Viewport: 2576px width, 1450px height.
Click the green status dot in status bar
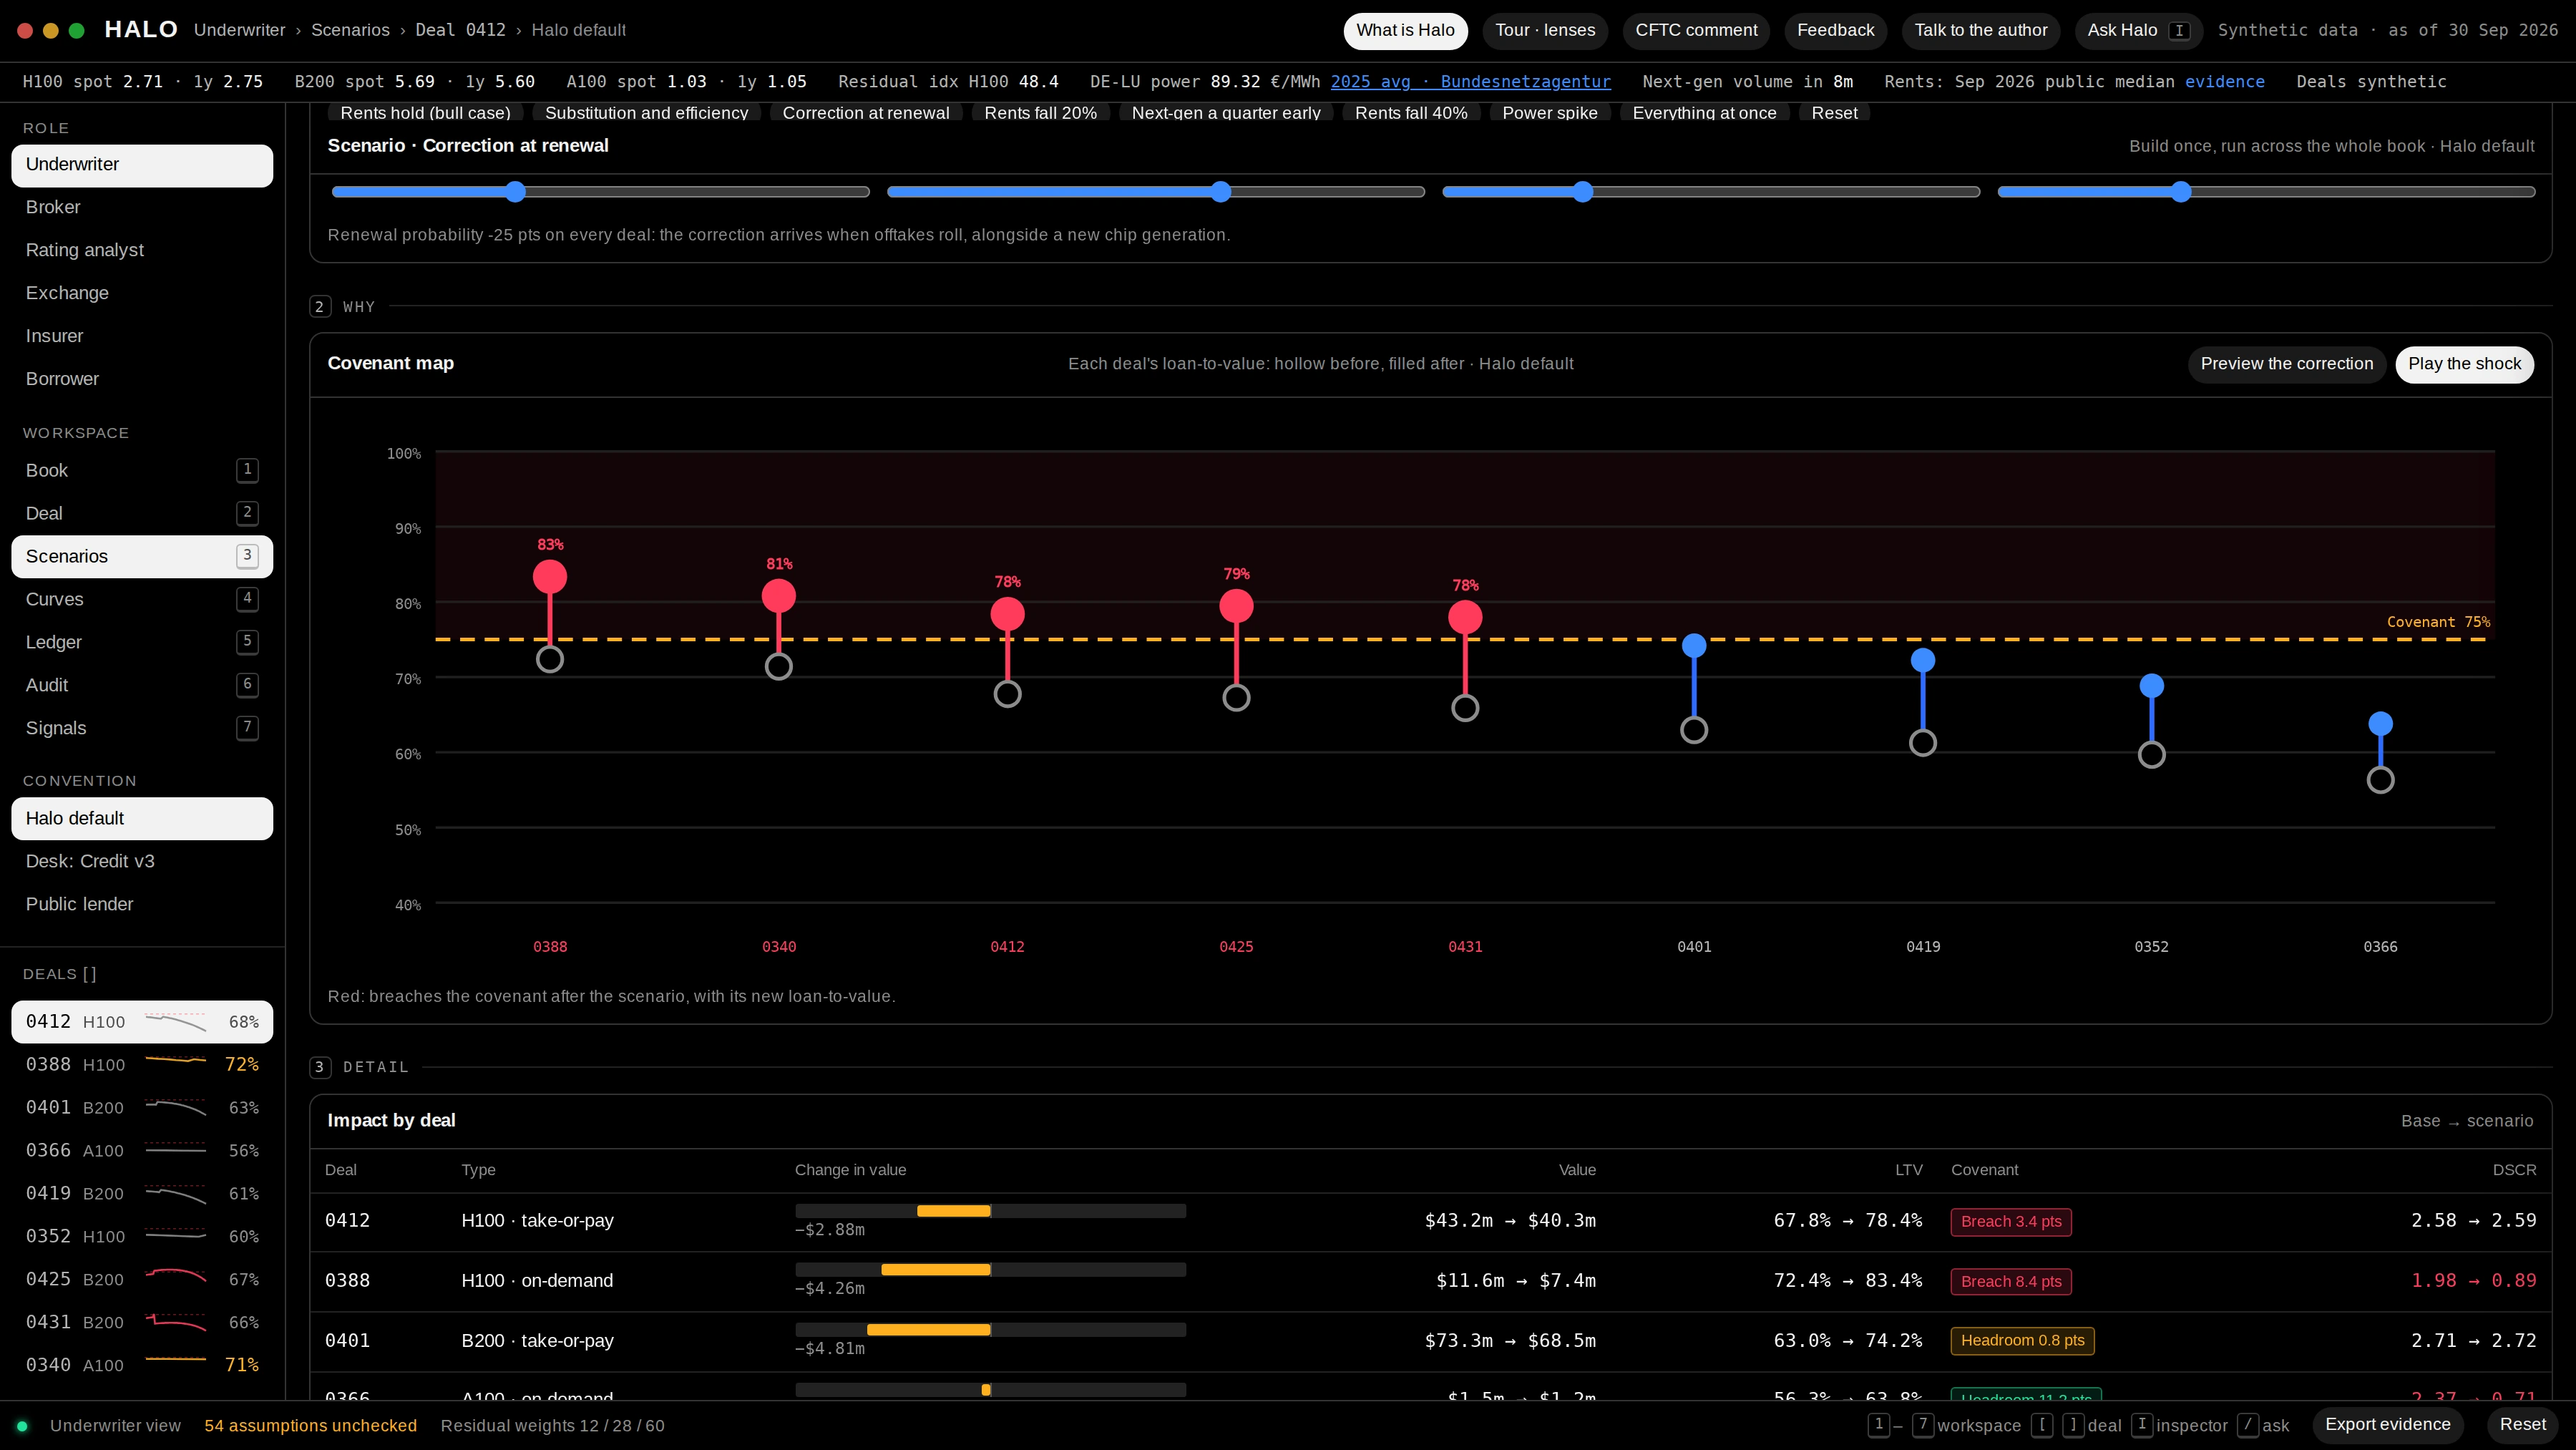point(22,1426)
